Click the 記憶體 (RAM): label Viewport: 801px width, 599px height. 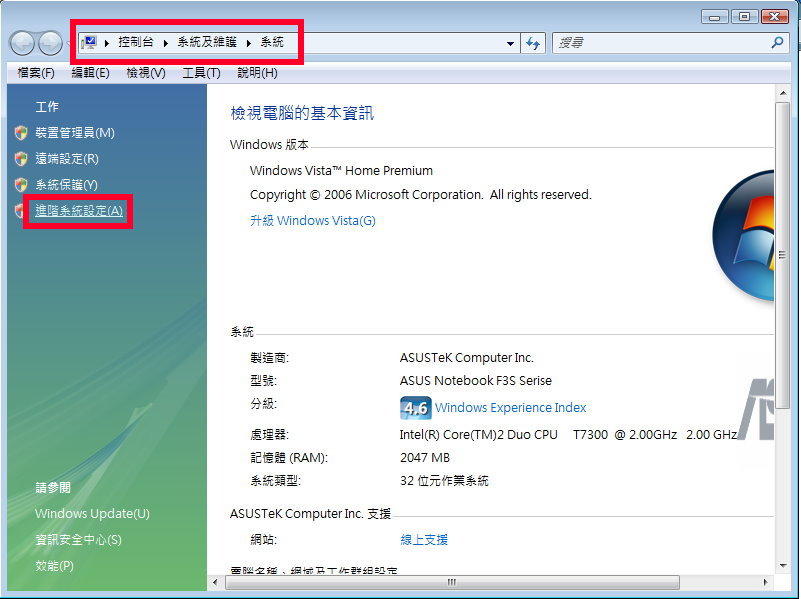pos(289,458)
